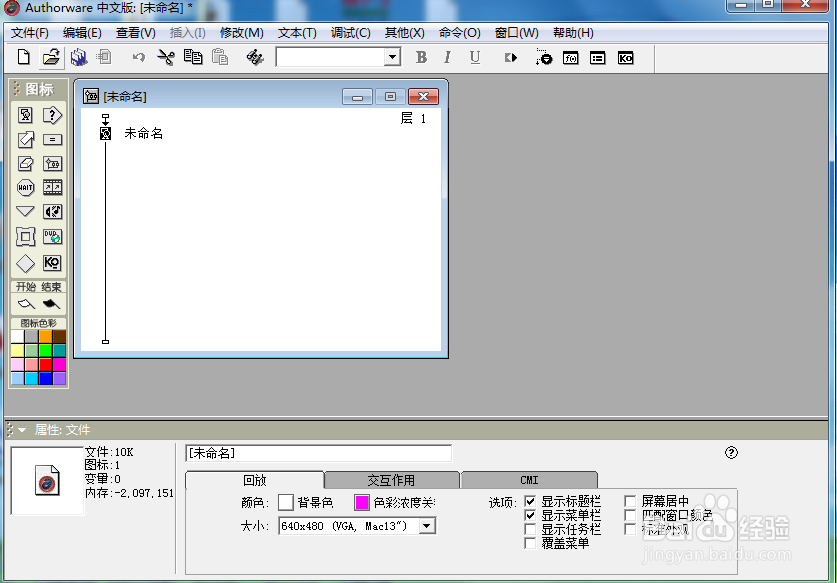837x583 pixels.
Task: Select the Display icon in palette
Action: 25,115
